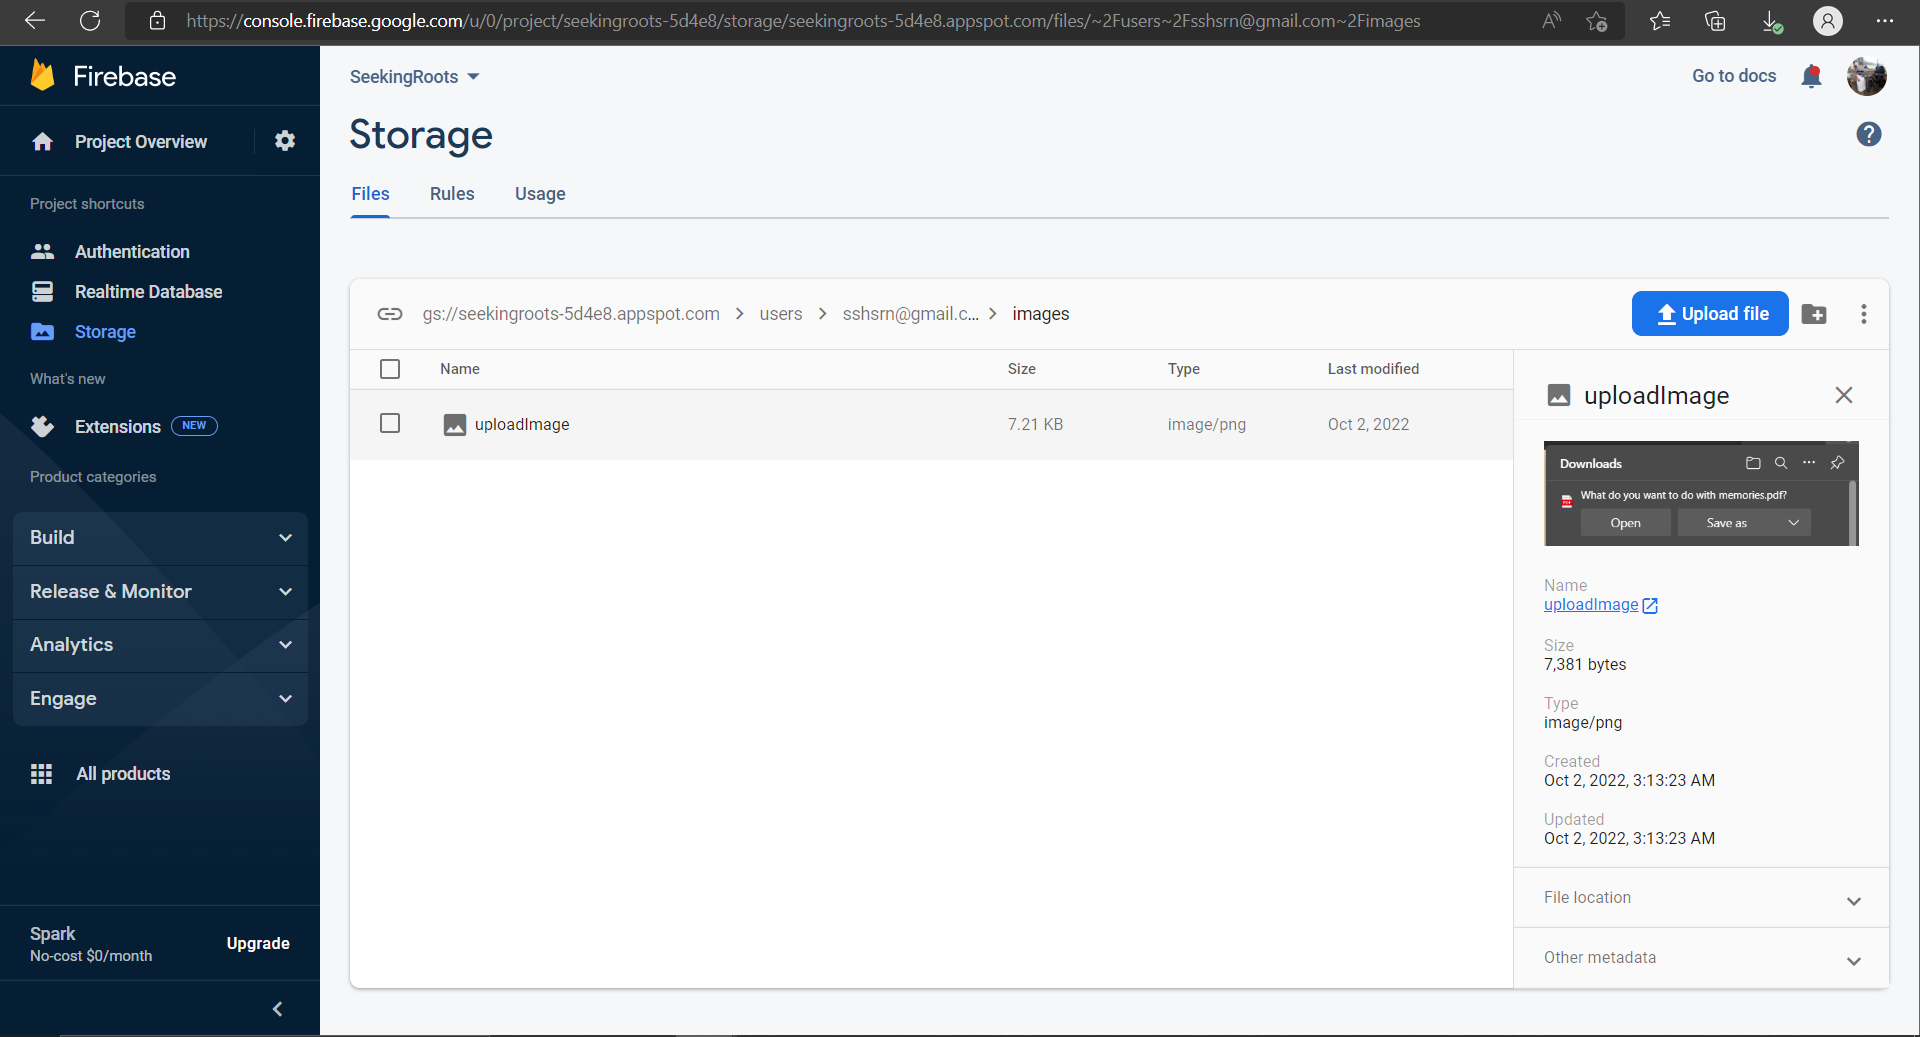Open the user account avatar
Image resolution: width=1920 pixels, height=1037 pixels.
[1866, 76]
